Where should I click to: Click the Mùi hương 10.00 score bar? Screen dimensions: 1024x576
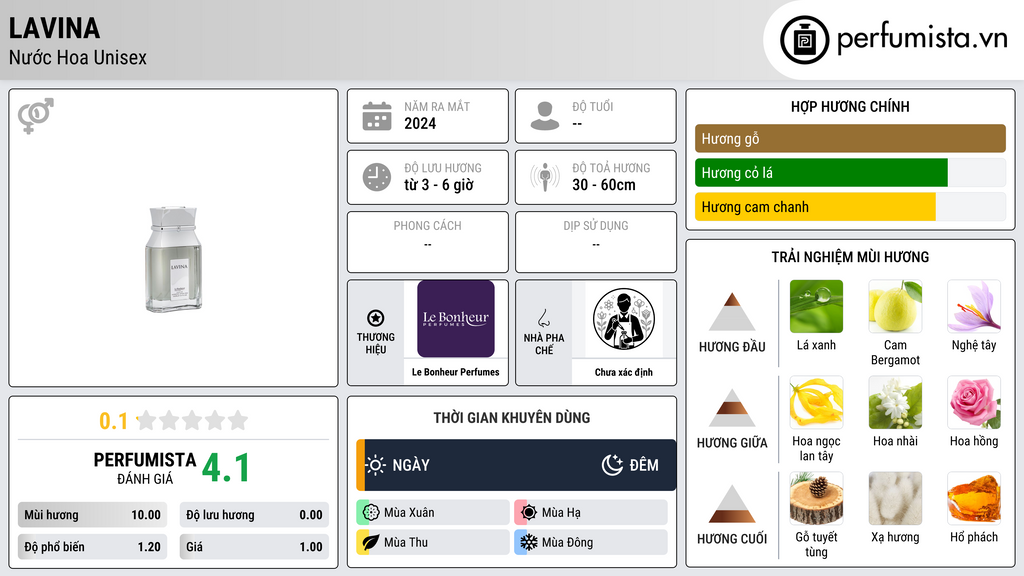click(x=92, y=515)
